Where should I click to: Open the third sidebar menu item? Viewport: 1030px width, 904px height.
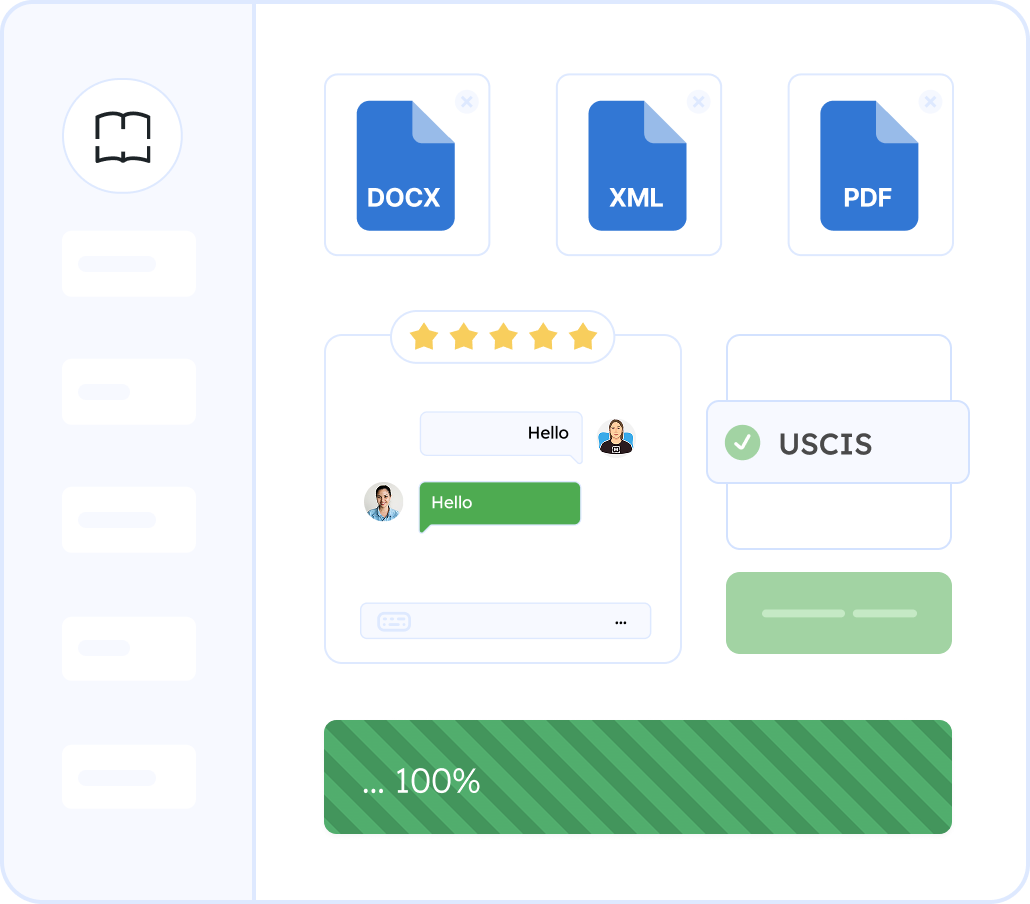tap(128, 520)
